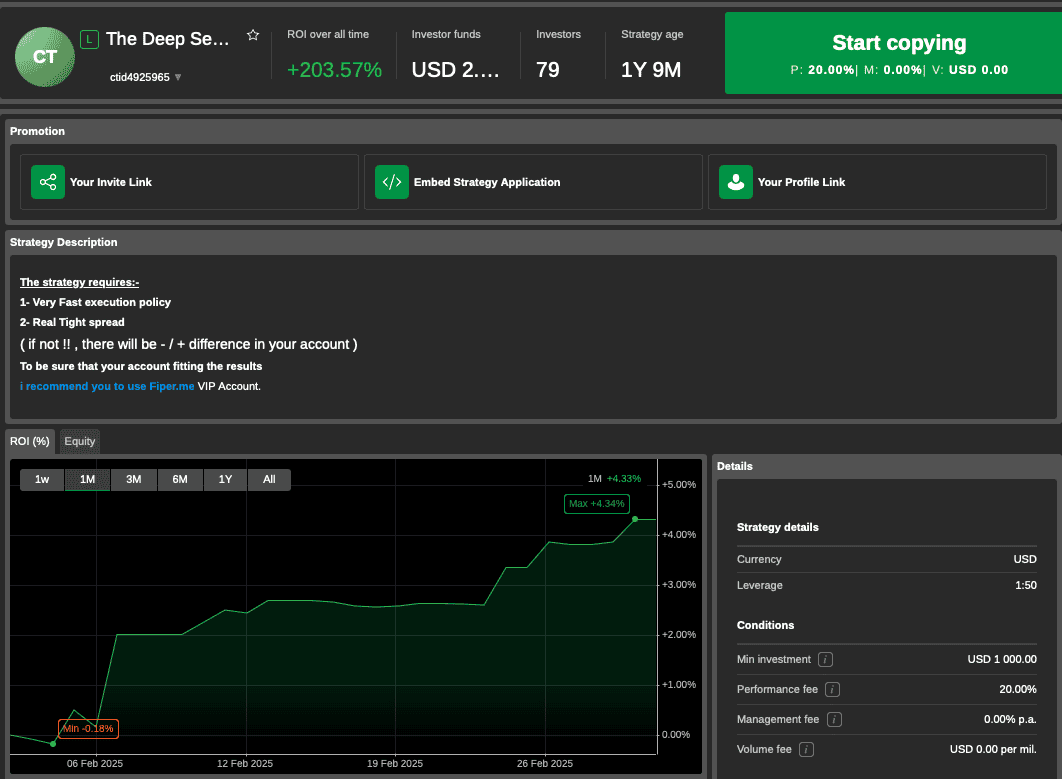1062x779 pixels.
Task: Click the 26 Feb 2025 axis date
Action: click(x=545, y=763)
